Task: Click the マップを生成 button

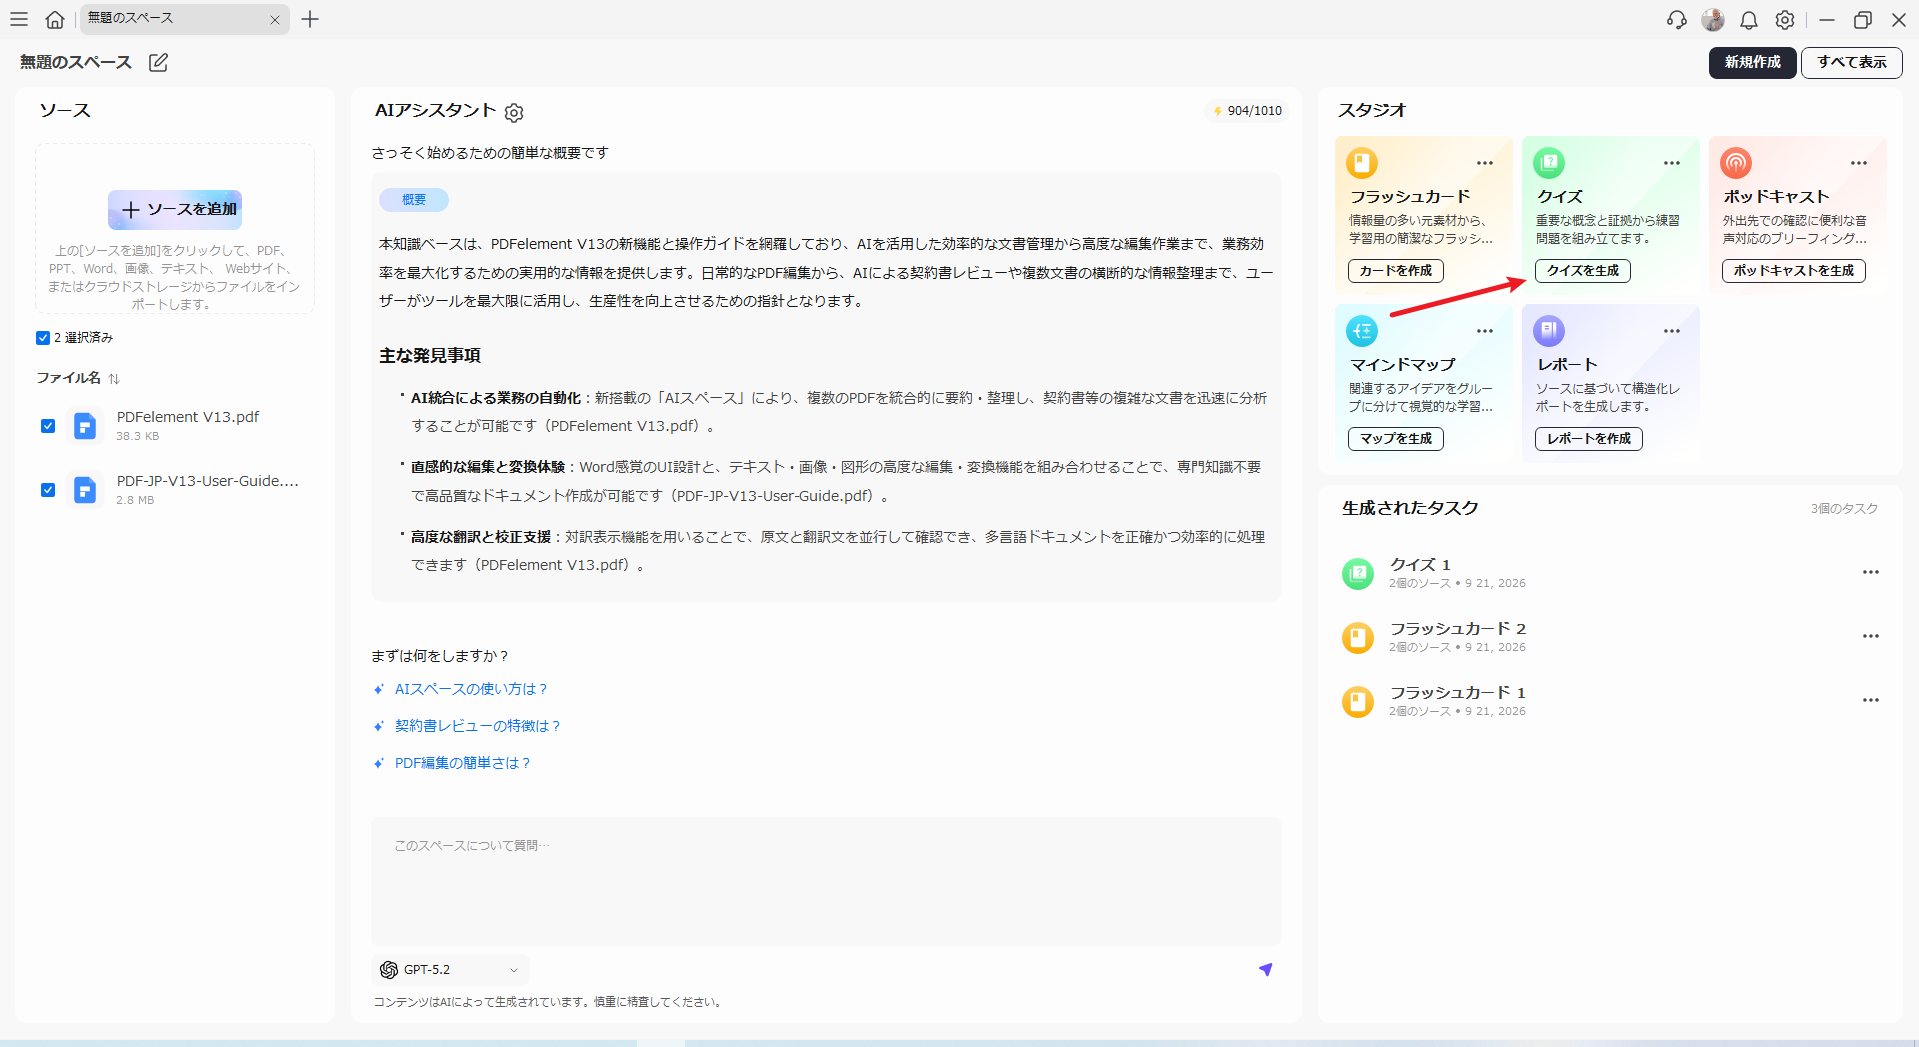Action: (1395, 439)
